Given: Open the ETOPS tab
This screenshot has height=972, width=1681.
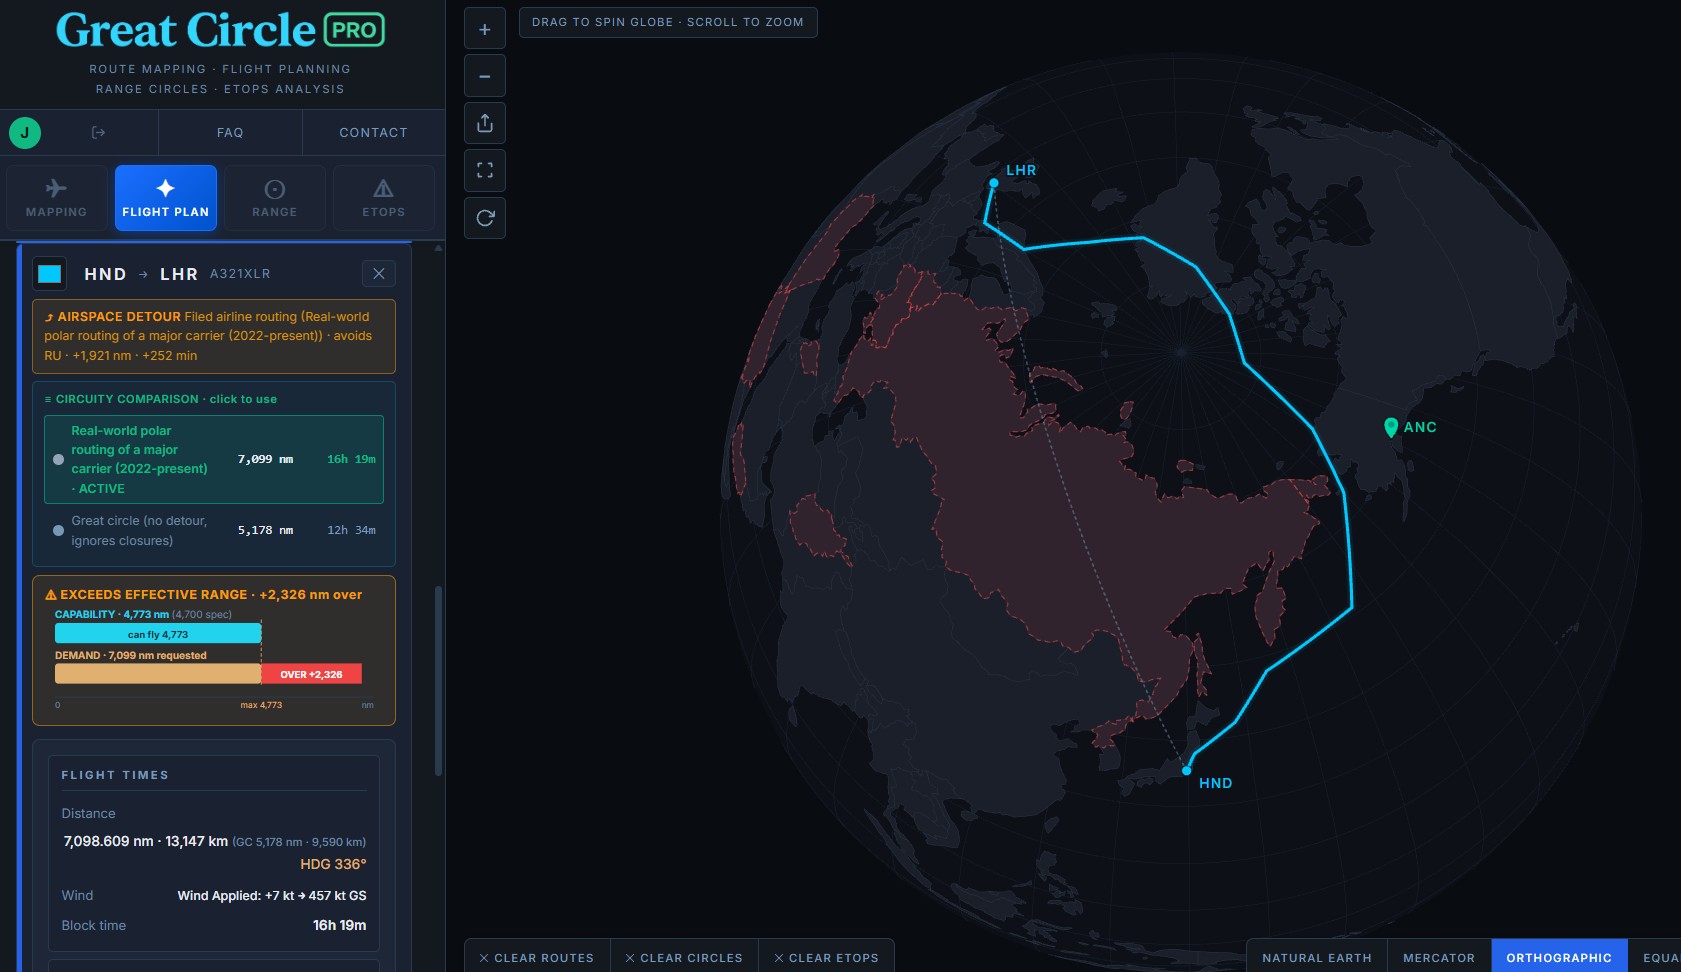Looking at the screenshot, I should (384, 198).
